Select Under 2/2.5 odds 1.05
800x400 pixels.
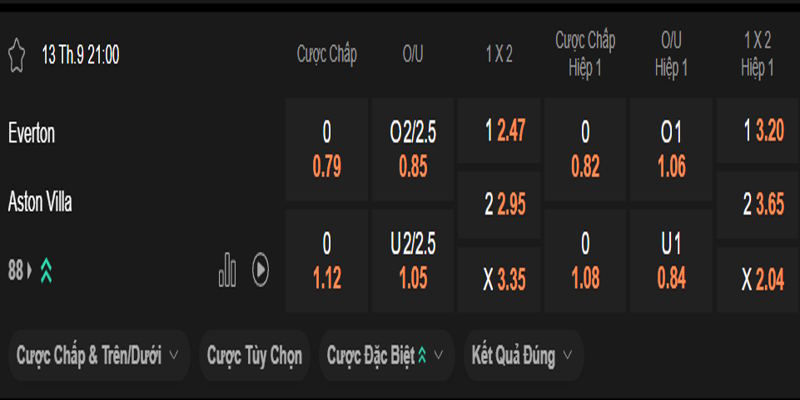413,260
